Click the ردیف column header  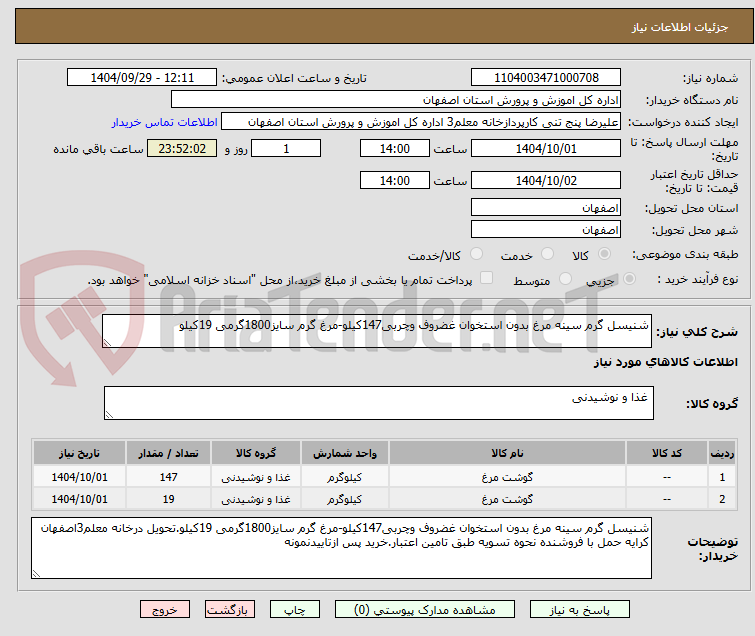(x=722, y=453)
